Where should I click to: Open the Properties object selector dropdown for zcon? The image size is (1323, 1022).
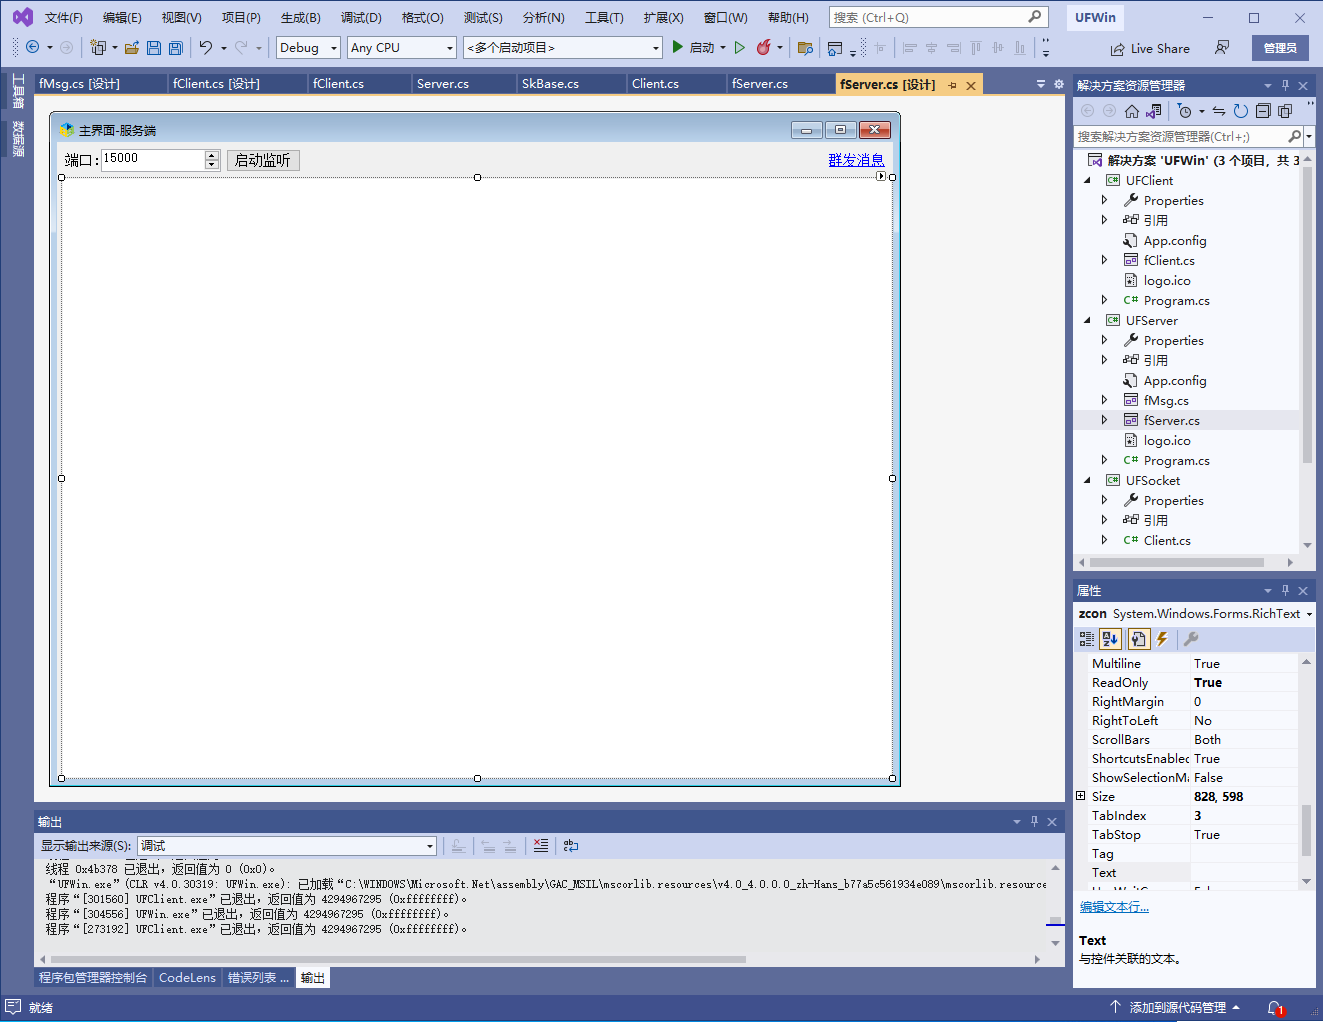pos(1308,614)
